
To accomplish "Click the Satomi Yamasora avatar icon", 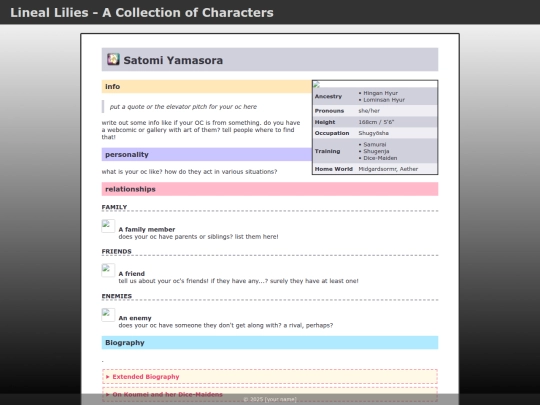I will [x=113, y=59].
